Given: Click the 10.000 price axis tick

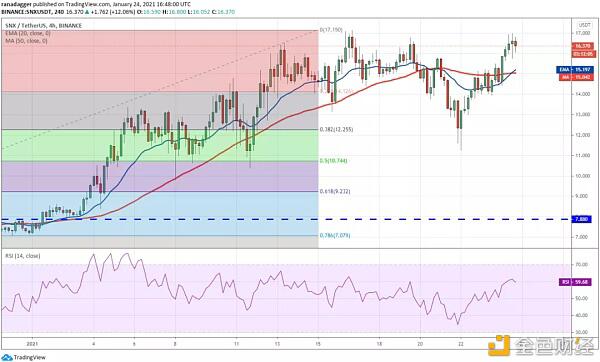Looking at the screenshot, I should (583, 176).
